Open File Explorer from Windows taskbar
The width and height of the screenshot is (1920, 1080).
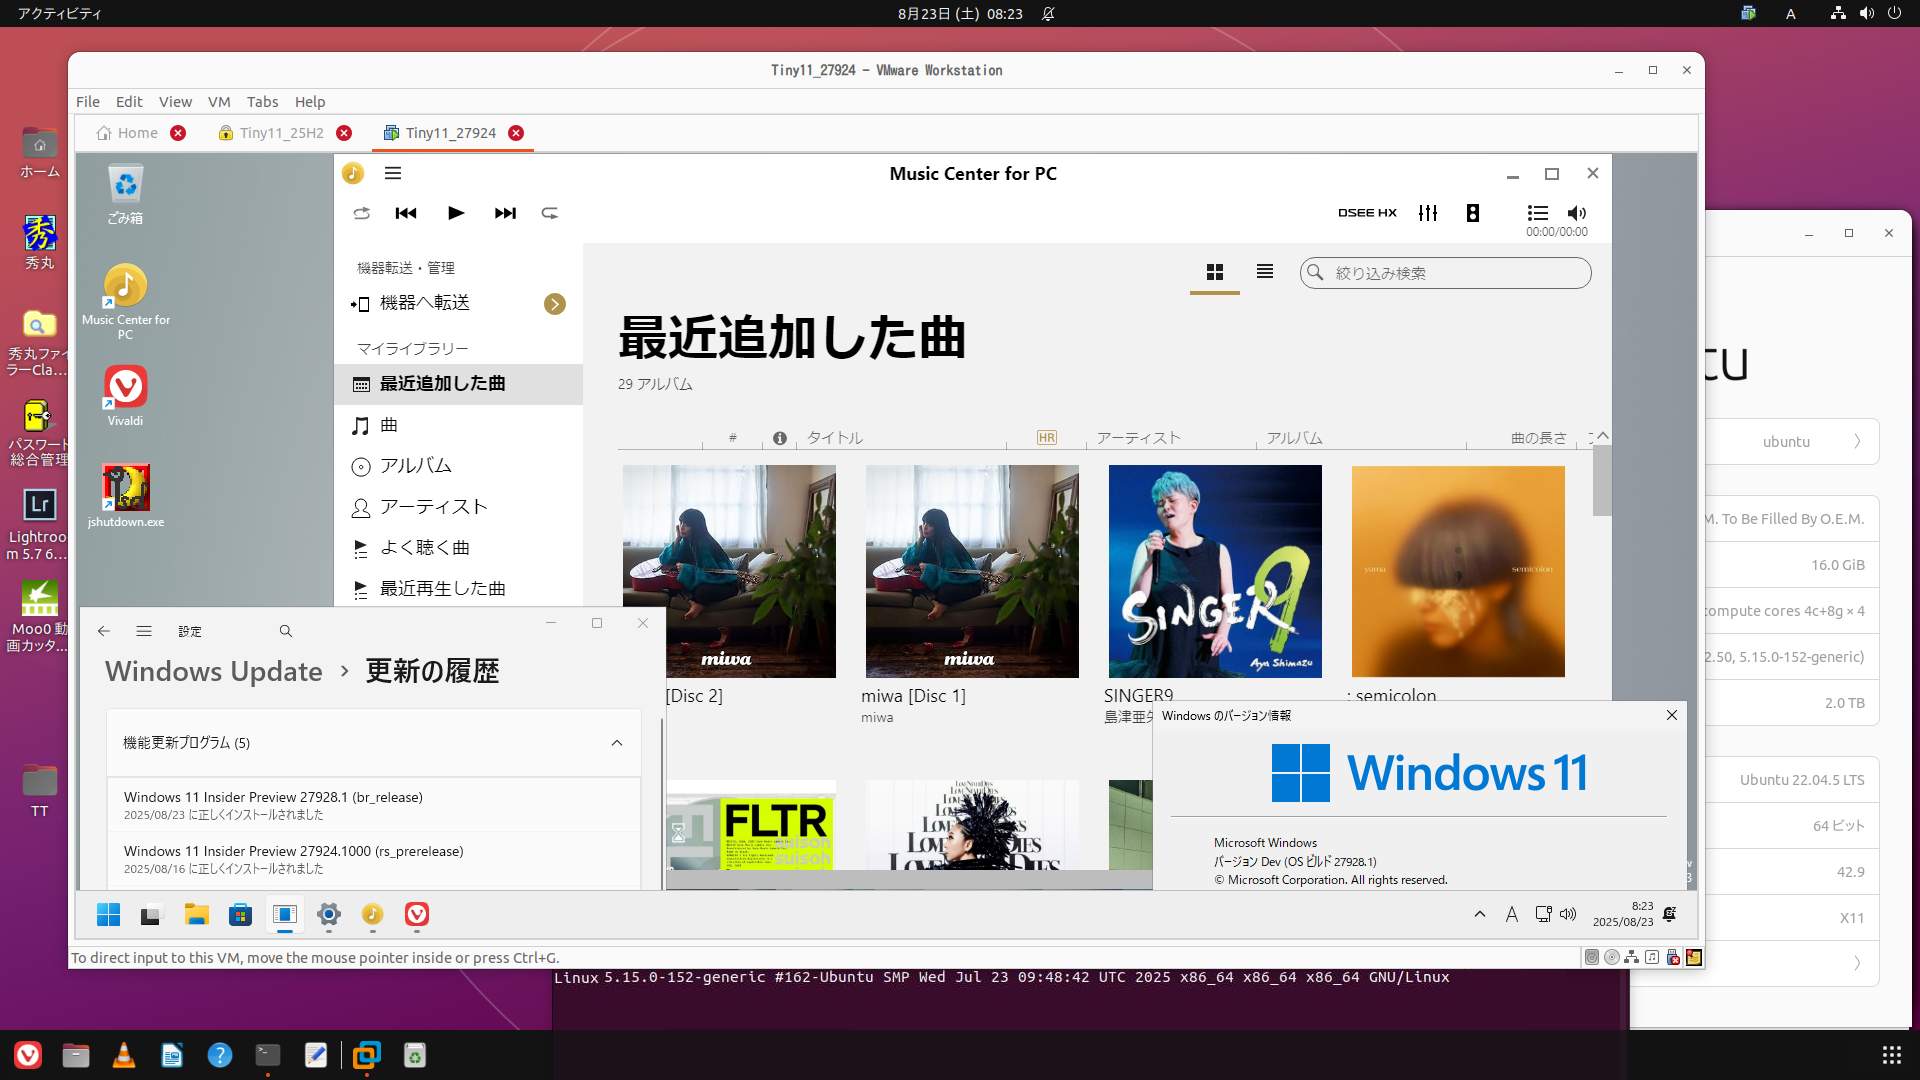[196, 914]
